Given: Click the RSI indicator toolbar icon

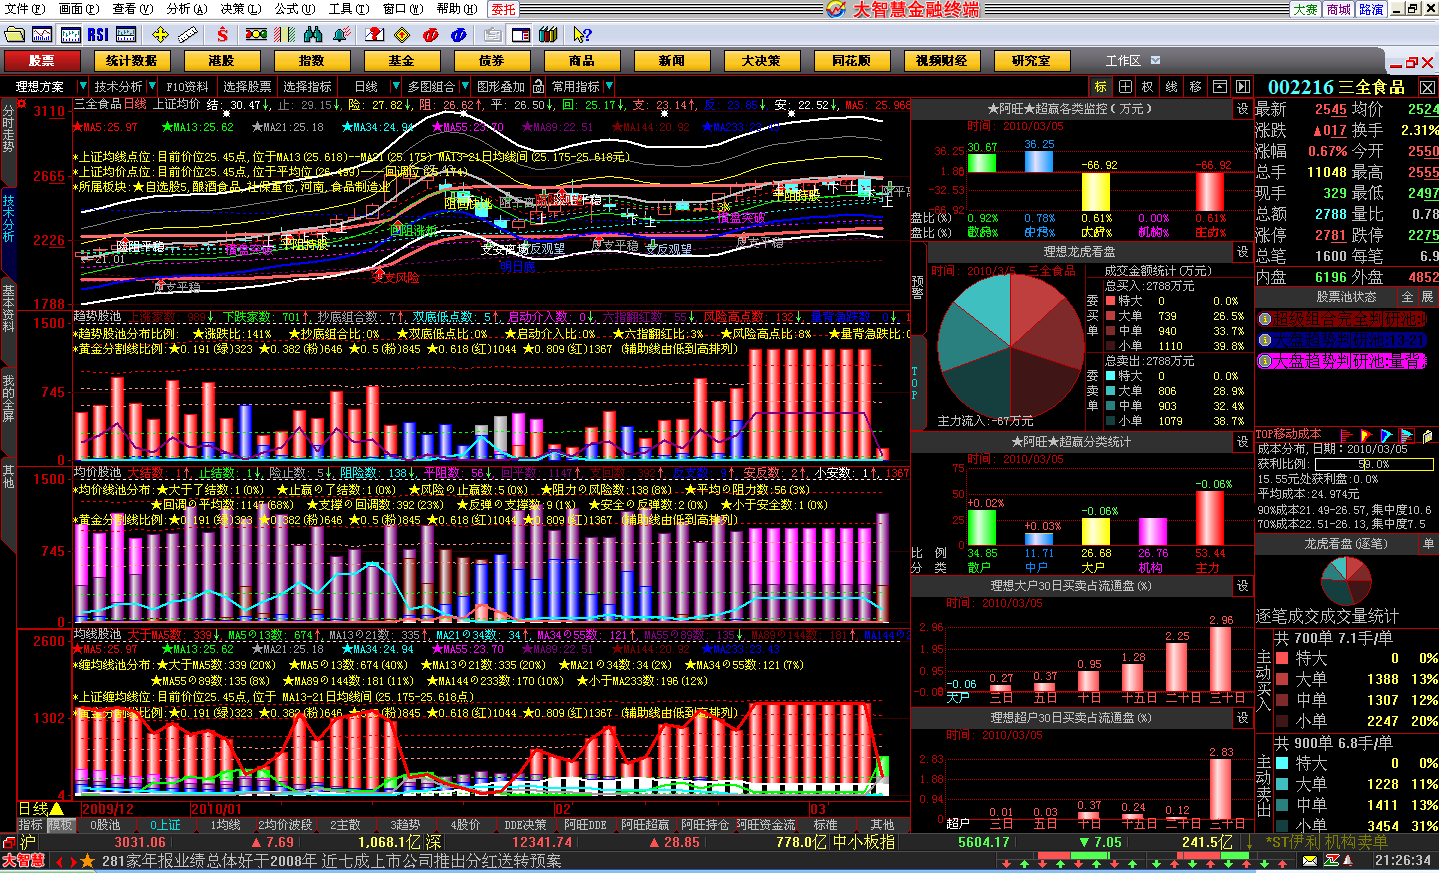Looking at the screenshot, I should click(98, 34).
